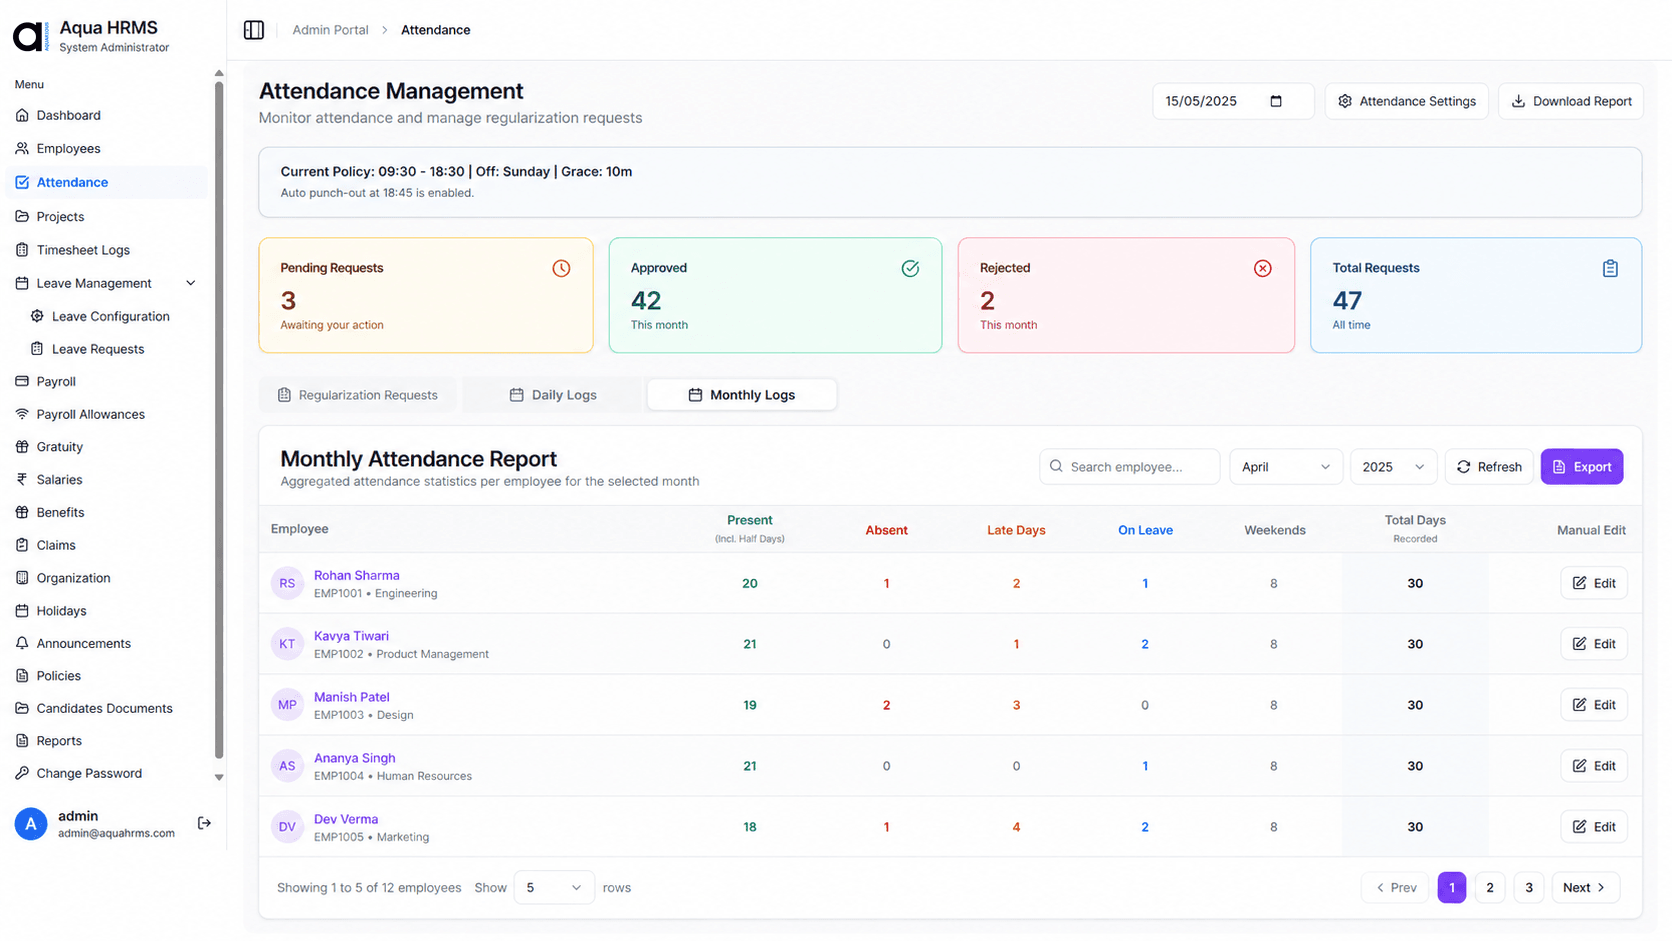Screen dimensions: 1672x941
Task: Switch to Regularization Requests tab
Action: click(x=357, y=395)
